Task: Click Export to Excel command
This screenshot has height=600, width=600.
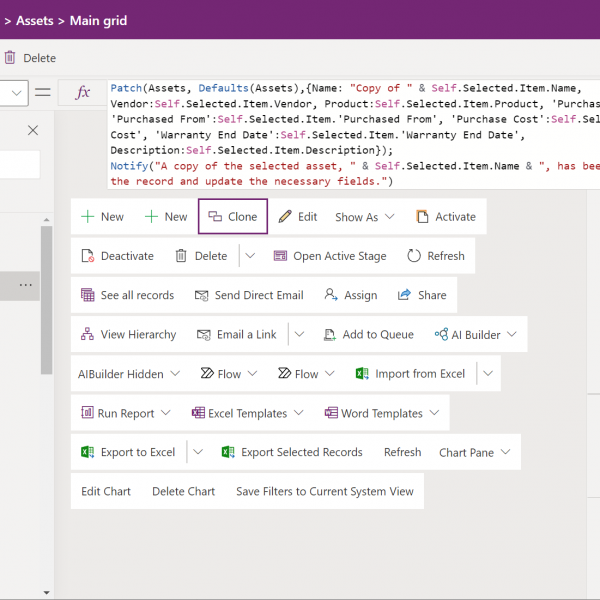Action: click(x=128, y=452)
